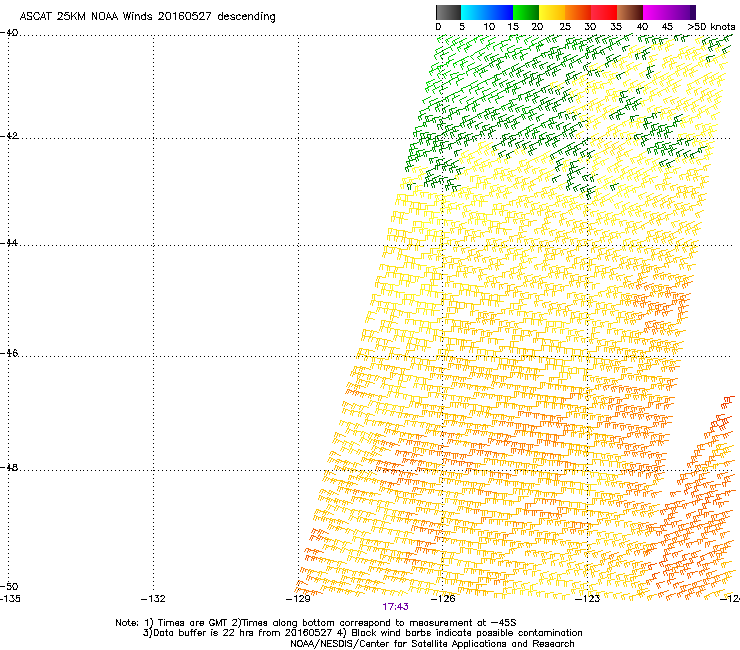This screenshot has height=650, width=740.
Task: Click the '>50 knots' legend label
Action: [x=711, y=26]
